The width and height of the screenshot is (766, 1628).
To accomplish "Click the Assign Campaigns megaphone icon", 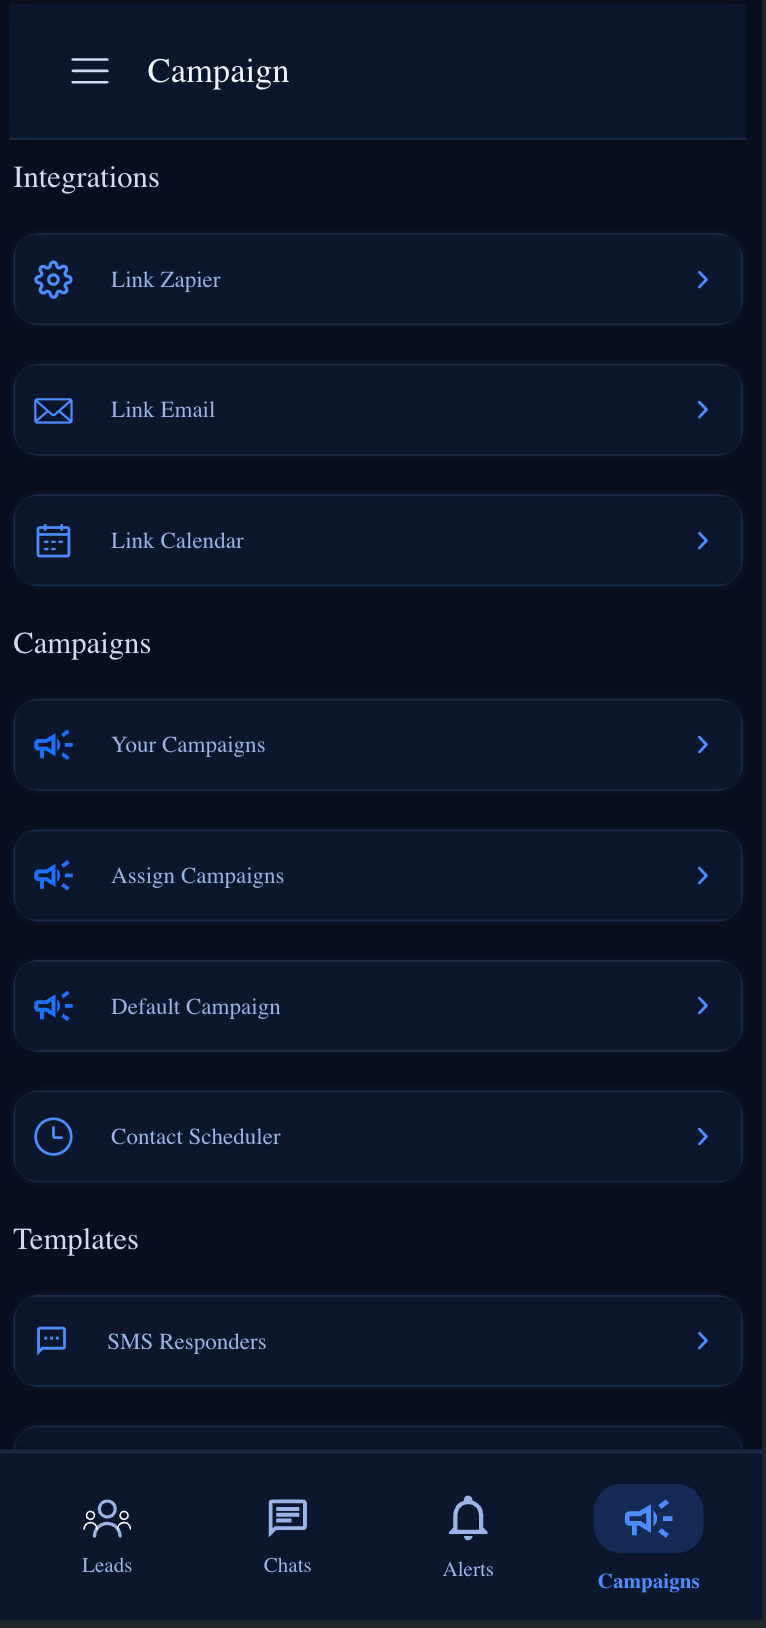I will (54, 876).
